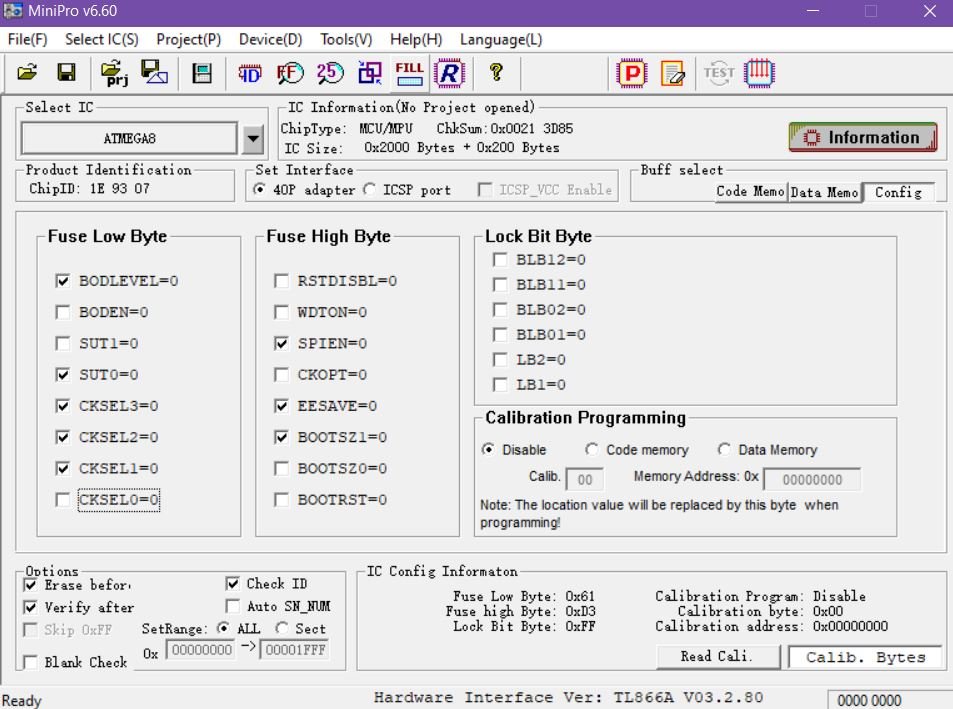Image resolution: width=953 pixels, height=709 pixels.
Task: Select the Data Memory radio button
Action: pos(723,450)
